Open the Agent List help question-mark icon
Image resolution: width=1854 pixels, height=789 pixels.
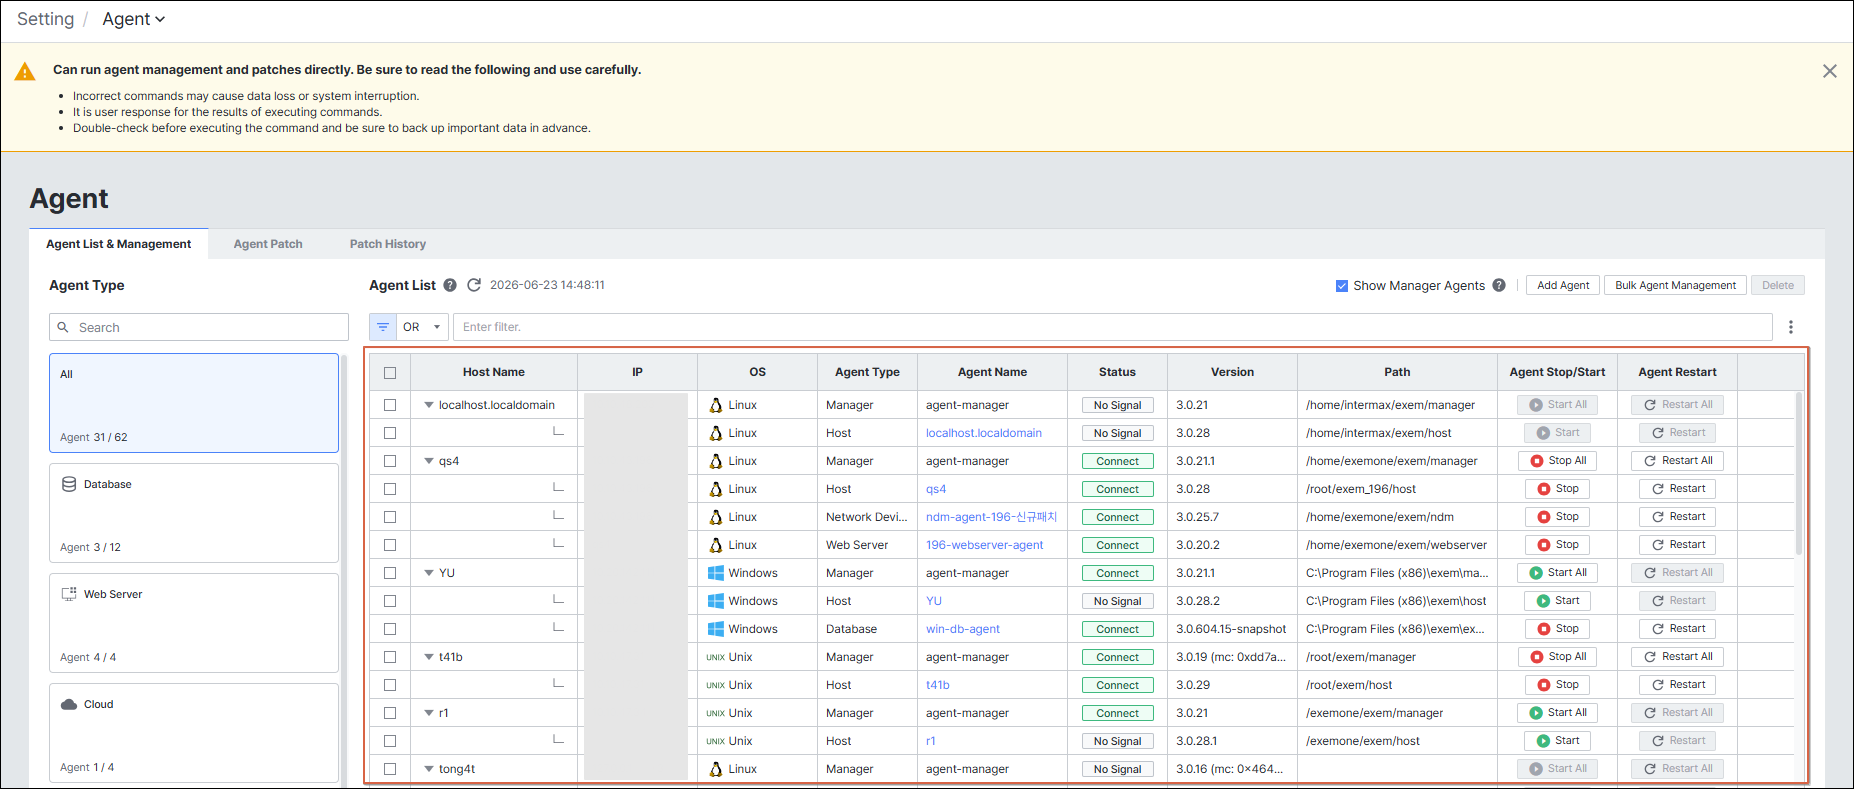point(450,285)
